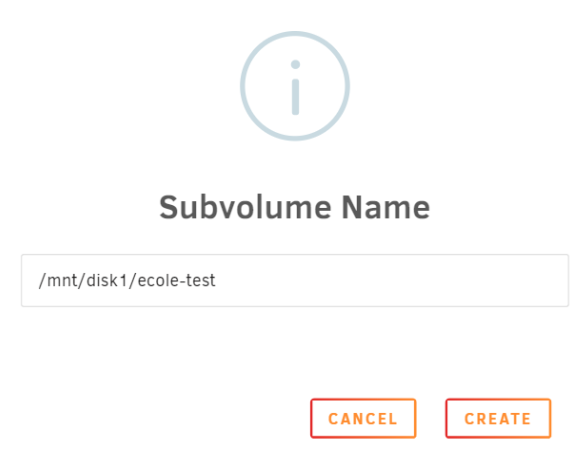Click the CANCEL button

[363, 418]
